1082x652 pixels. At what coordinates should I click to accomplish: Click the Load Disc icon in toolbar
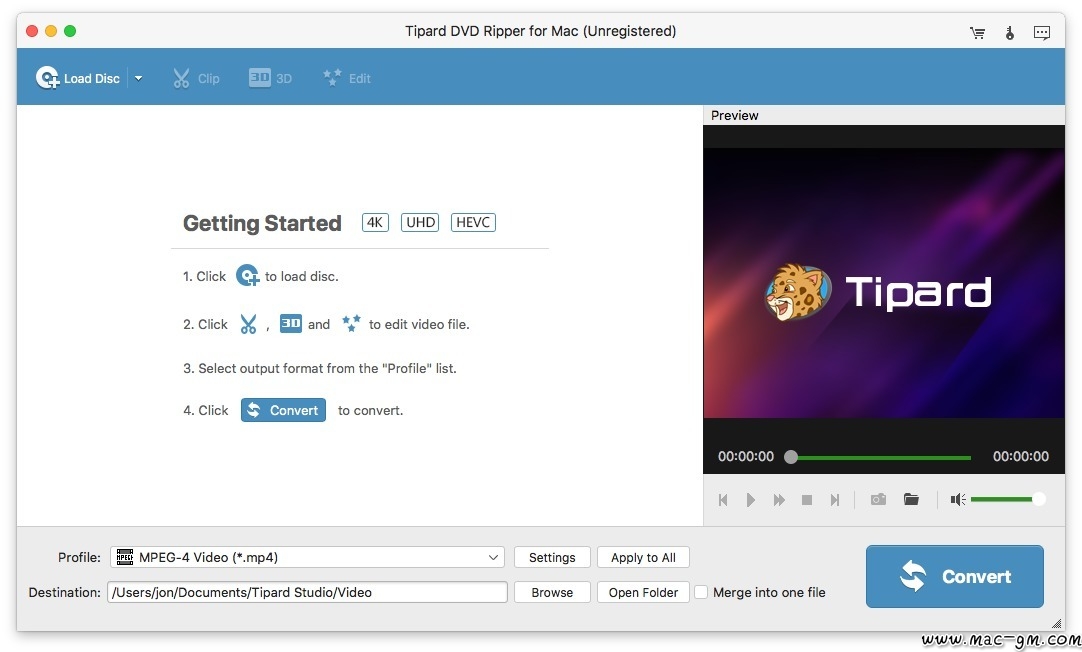[48, 78]
